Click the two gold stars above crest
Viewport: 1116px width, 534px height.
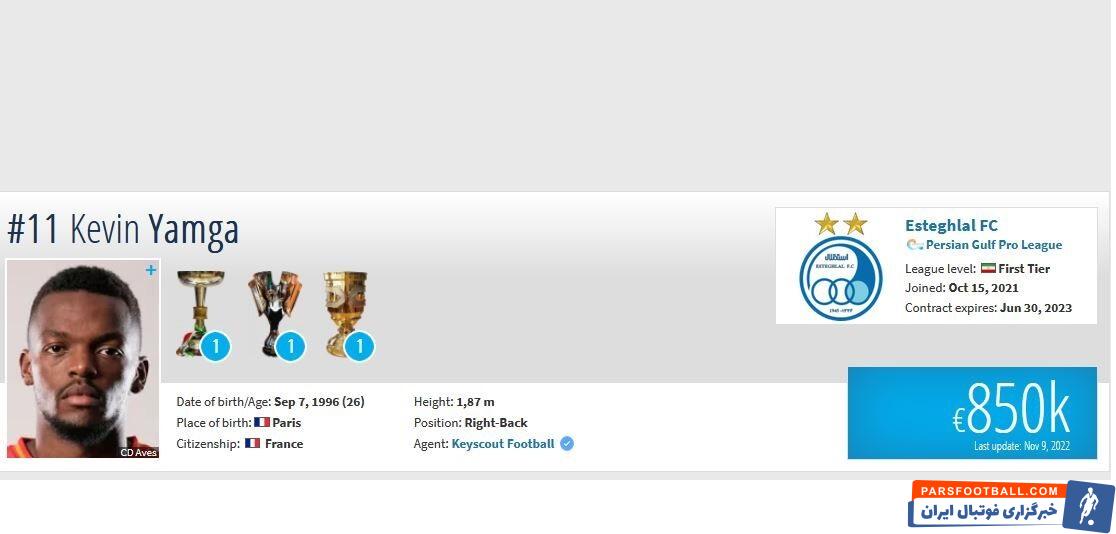point(841,224)
